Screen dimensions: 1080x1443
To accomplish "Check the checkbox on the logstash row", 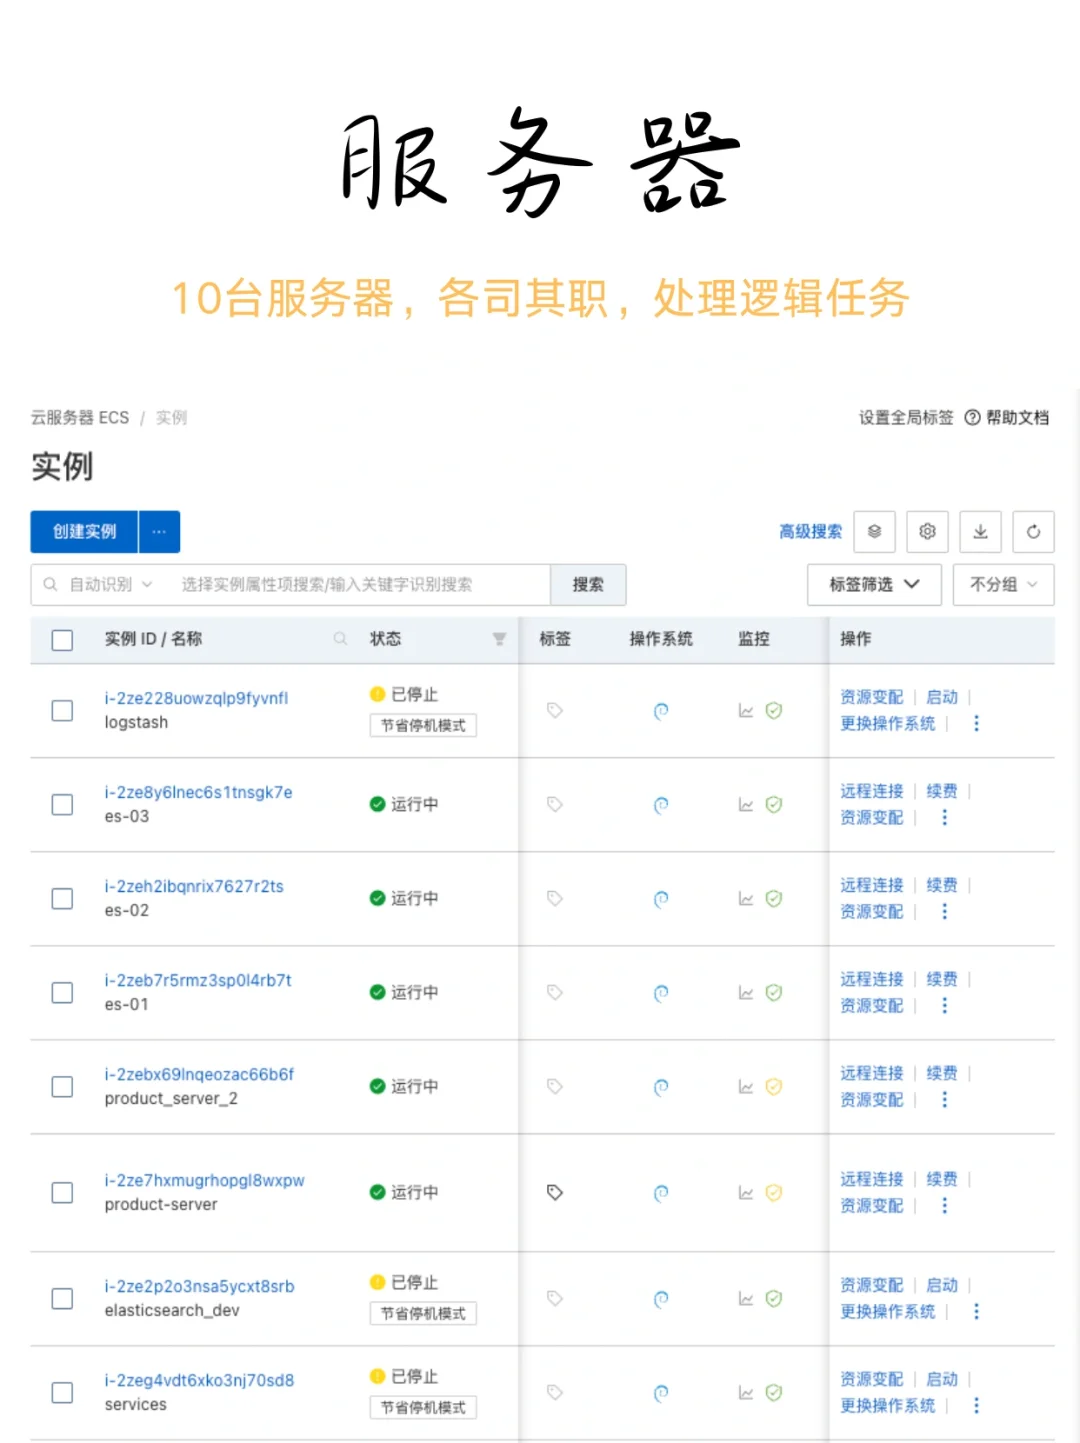I will pos(61,711).
